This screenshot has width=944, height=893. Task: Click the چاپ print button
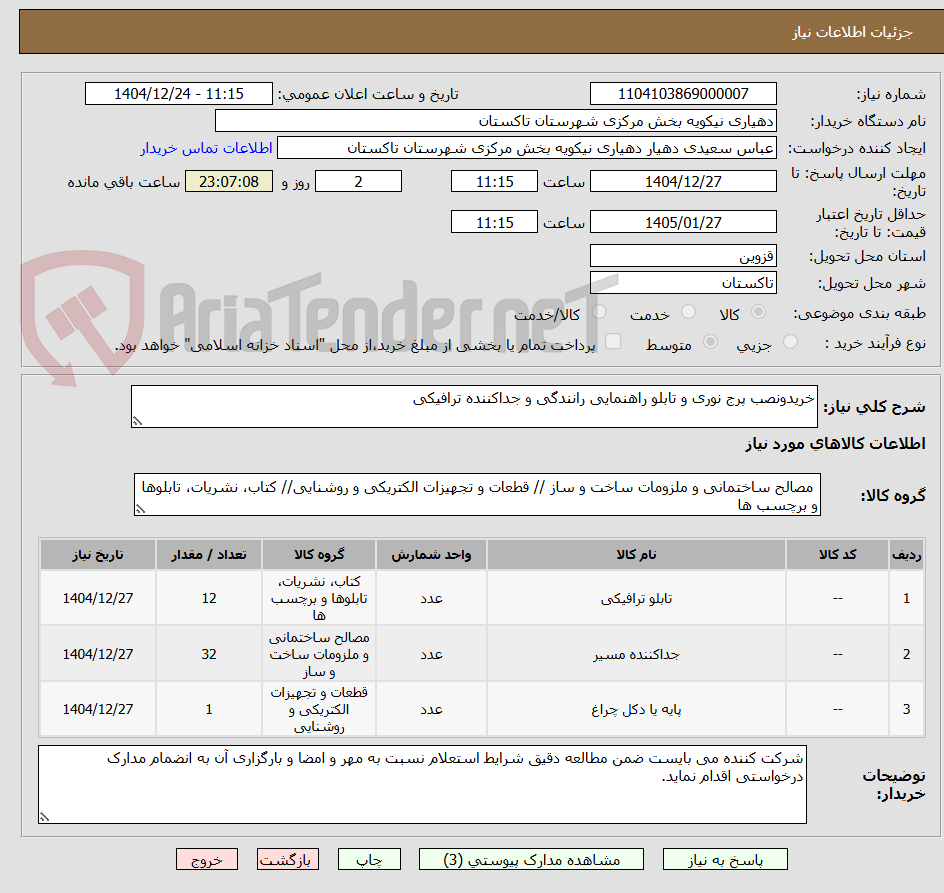coord(369,859)
